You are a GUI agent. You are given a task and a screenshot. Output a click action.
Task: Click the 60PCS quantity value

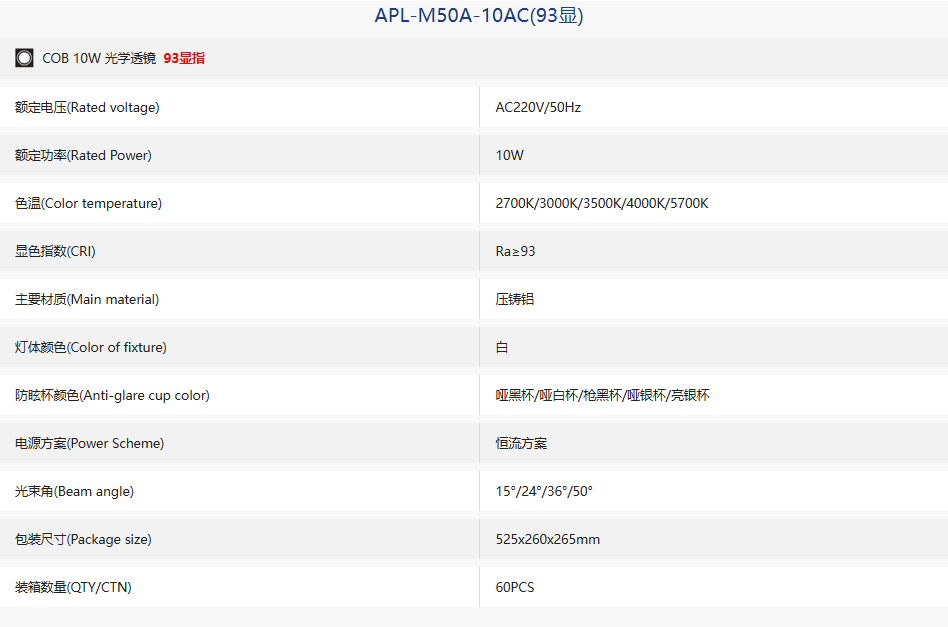(x=515, y=587)
